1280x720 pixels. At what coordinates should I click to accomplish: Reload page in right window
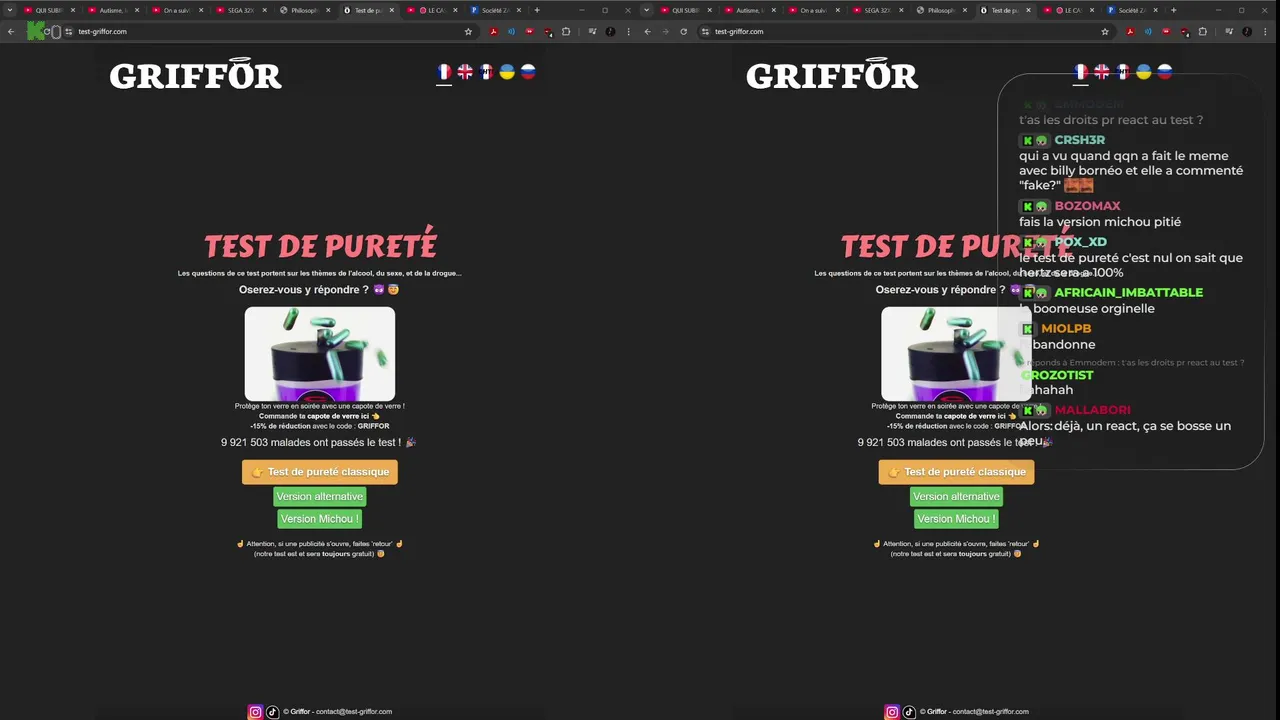click(684, 31)
